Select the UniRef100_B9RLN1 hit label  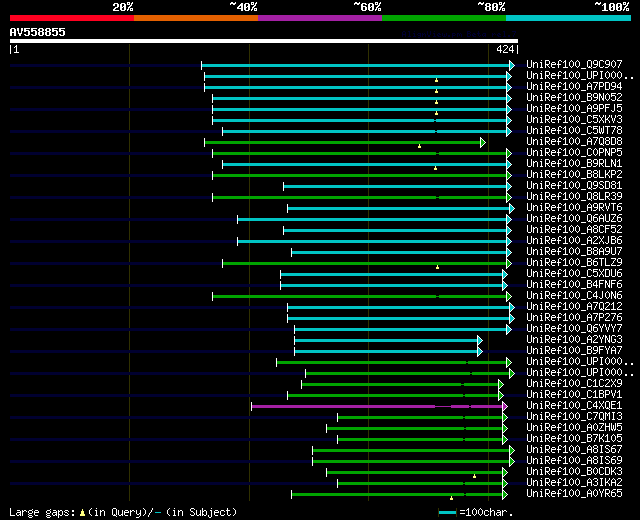pos(574,163)
